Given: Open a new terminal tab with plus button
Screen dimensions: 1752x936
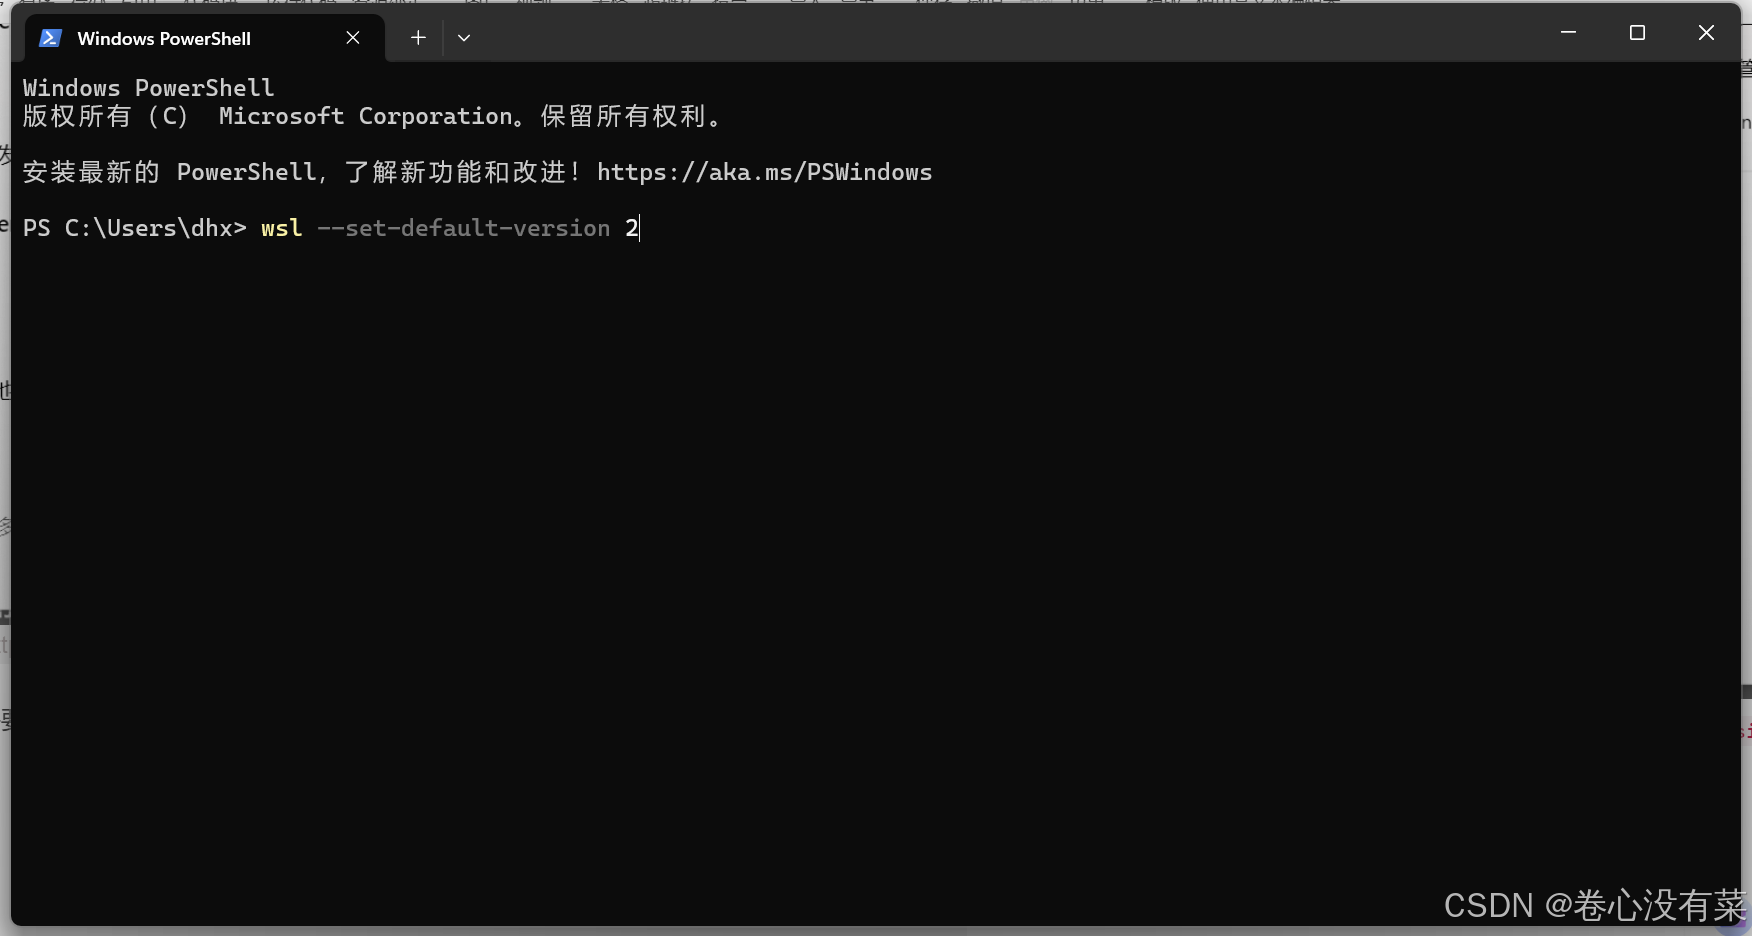Looking at the screenshot, I should 417,37.
